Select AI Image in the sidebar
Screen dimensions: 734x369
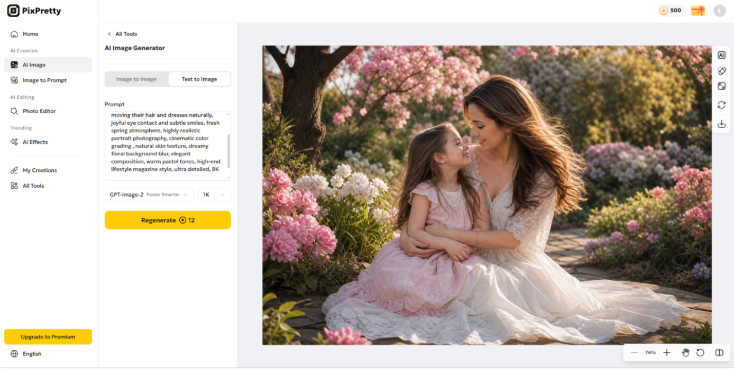pyautogui.click(x=48, y=65)
